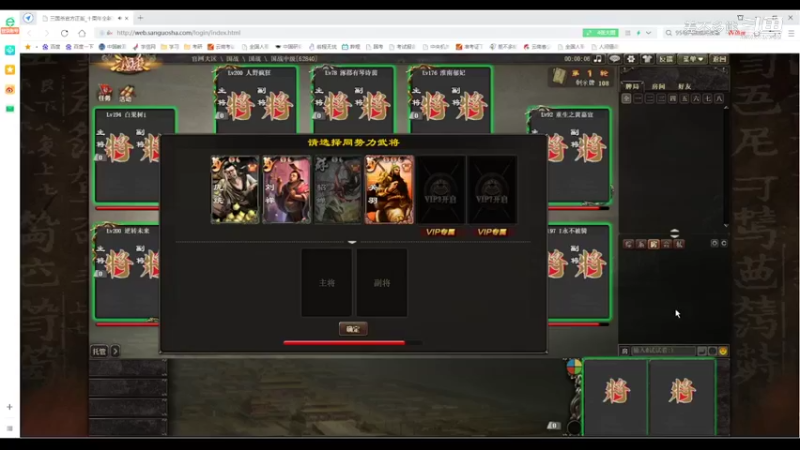Select the second general card in purple
Screen dimensions: 800x450
(x=286, y=189)
